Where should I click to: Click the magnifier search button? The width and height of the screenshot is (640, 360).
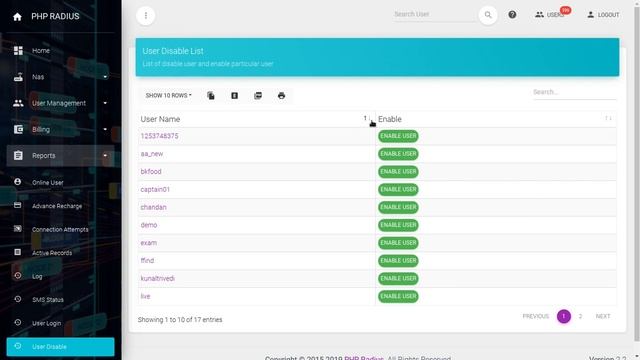[488, 15]
